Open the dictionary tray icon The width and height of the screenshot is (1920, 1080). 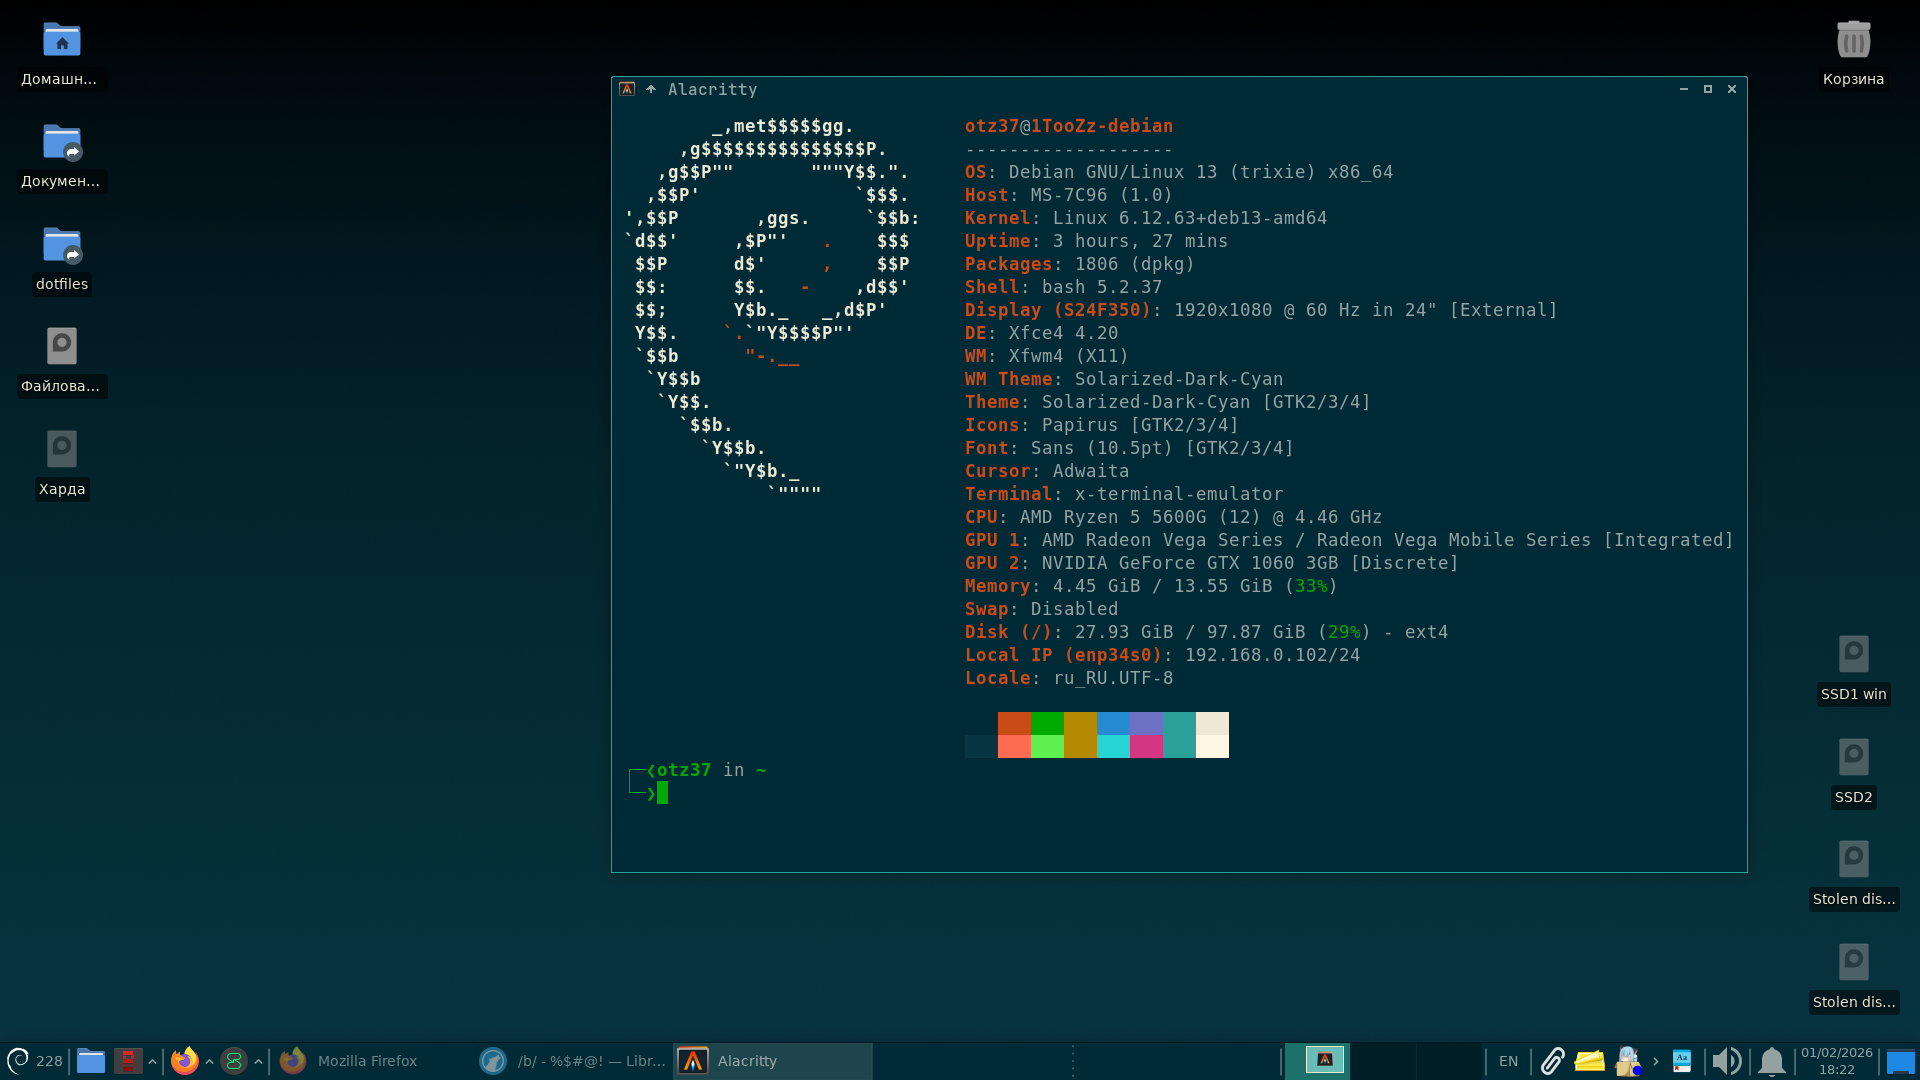point(1682,1061)
